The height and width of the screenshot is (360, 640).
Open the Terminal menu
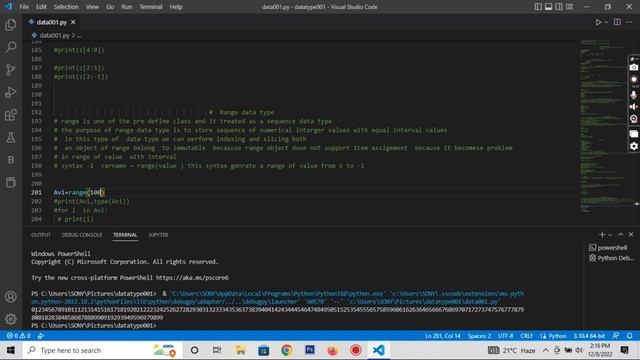151,7
